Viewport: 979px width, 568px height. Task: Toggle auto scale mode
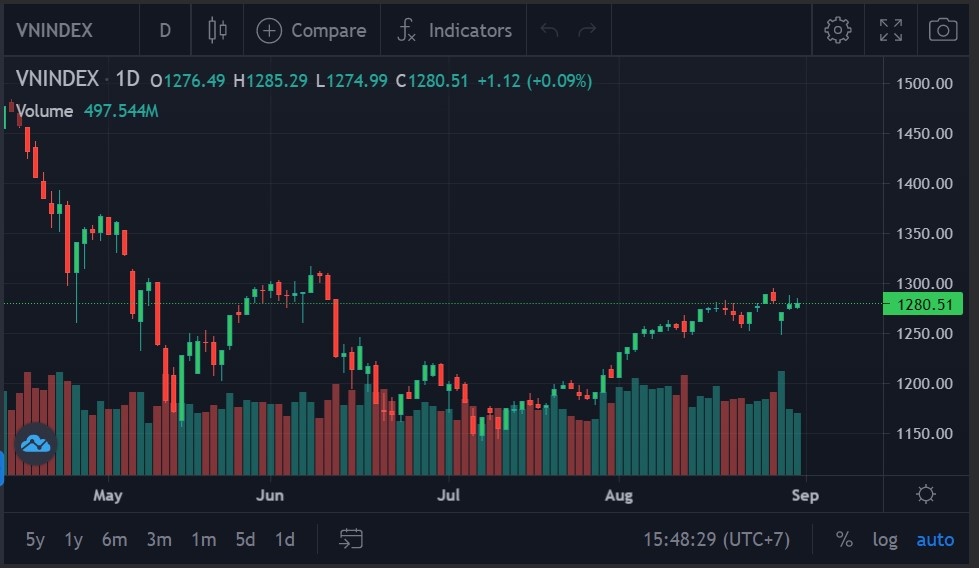point(935,539)
